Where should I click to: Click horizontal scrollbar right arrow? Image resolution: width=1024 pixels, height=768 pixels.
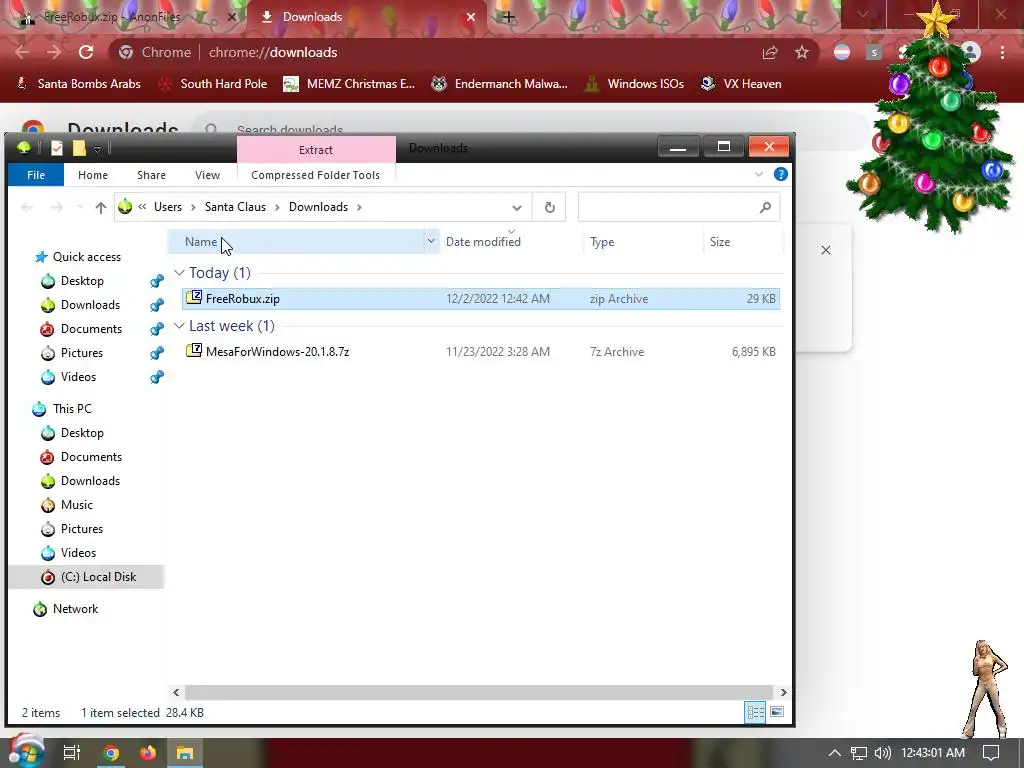[x=783, y=692]
